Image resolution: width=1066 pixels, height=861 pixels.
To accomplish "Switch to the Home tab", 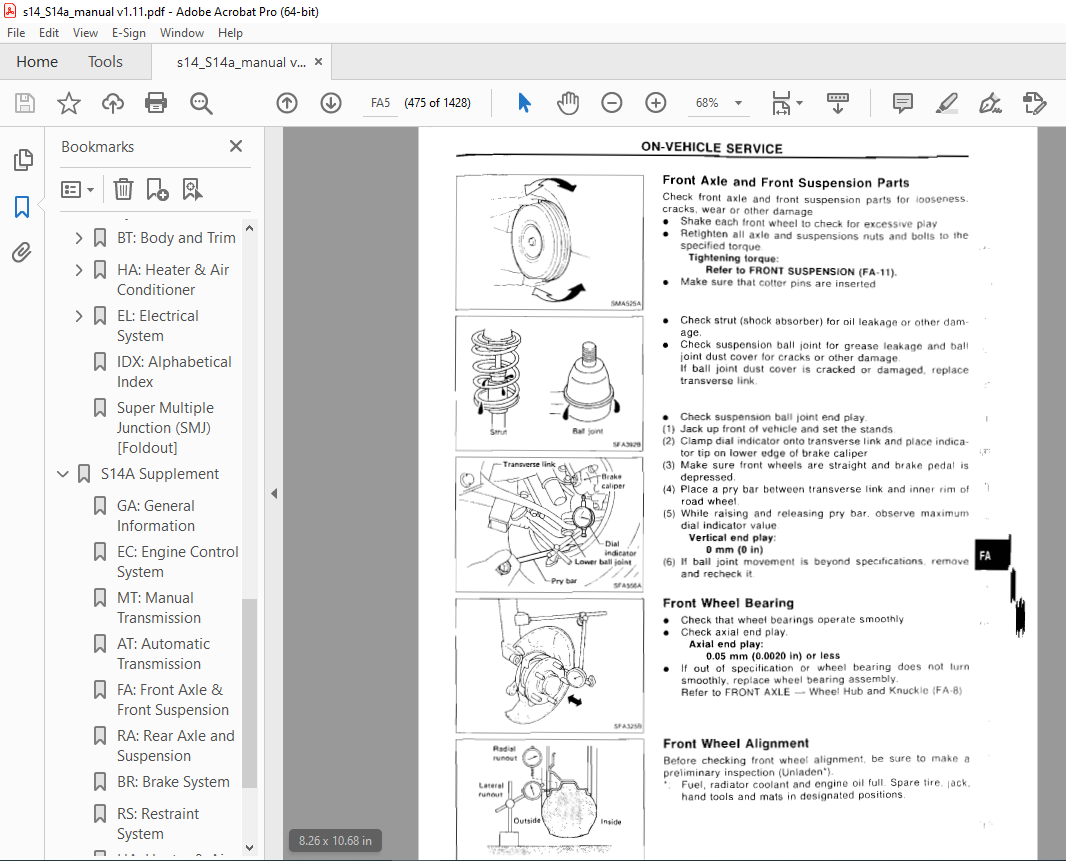I will [37, 62].
